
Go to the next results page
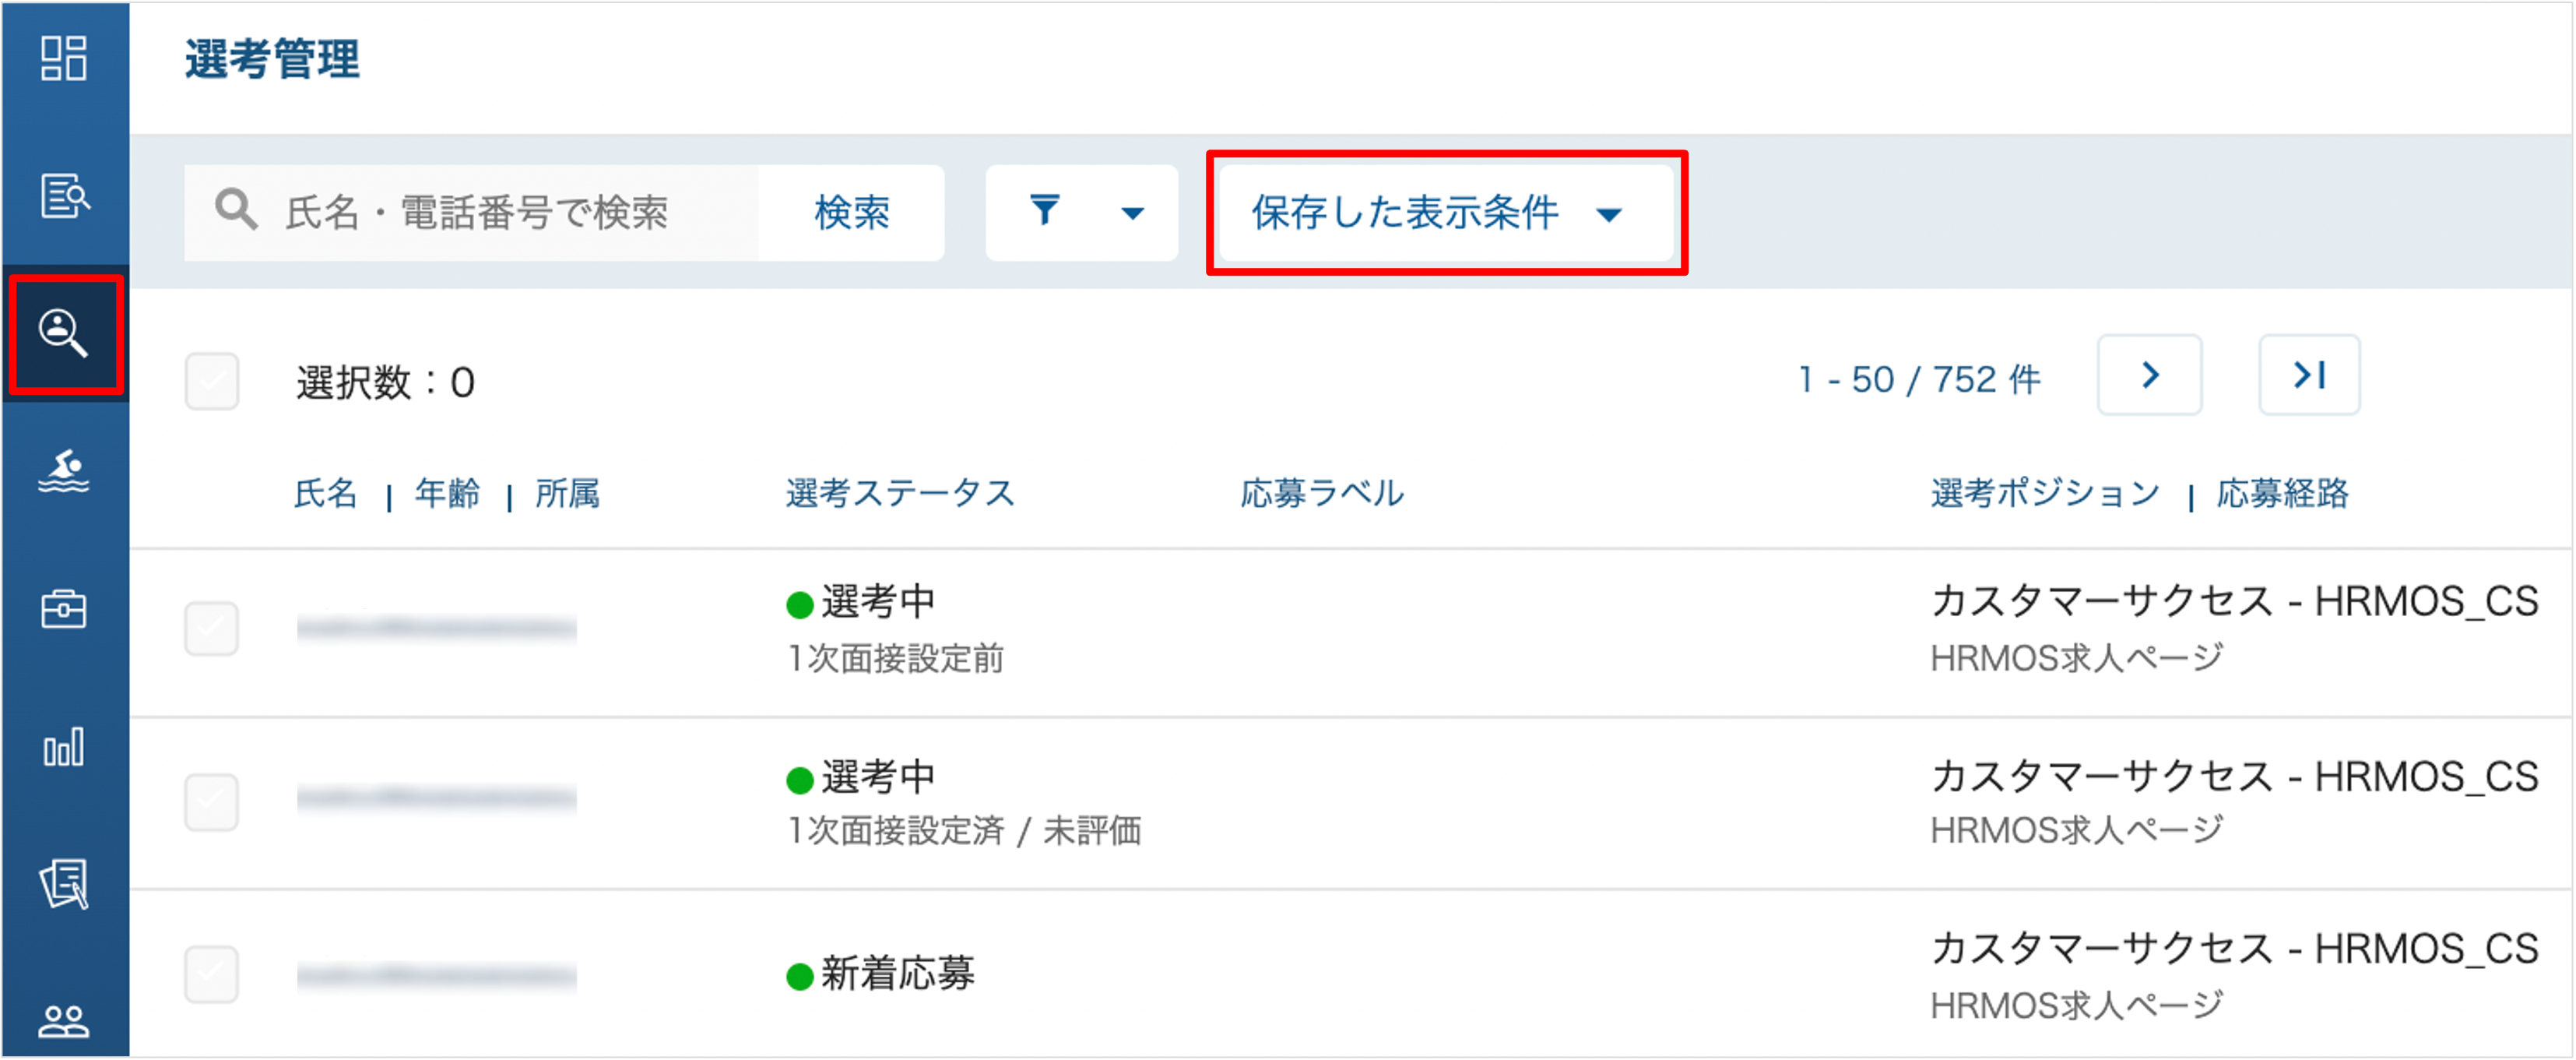pos(2150,375)
